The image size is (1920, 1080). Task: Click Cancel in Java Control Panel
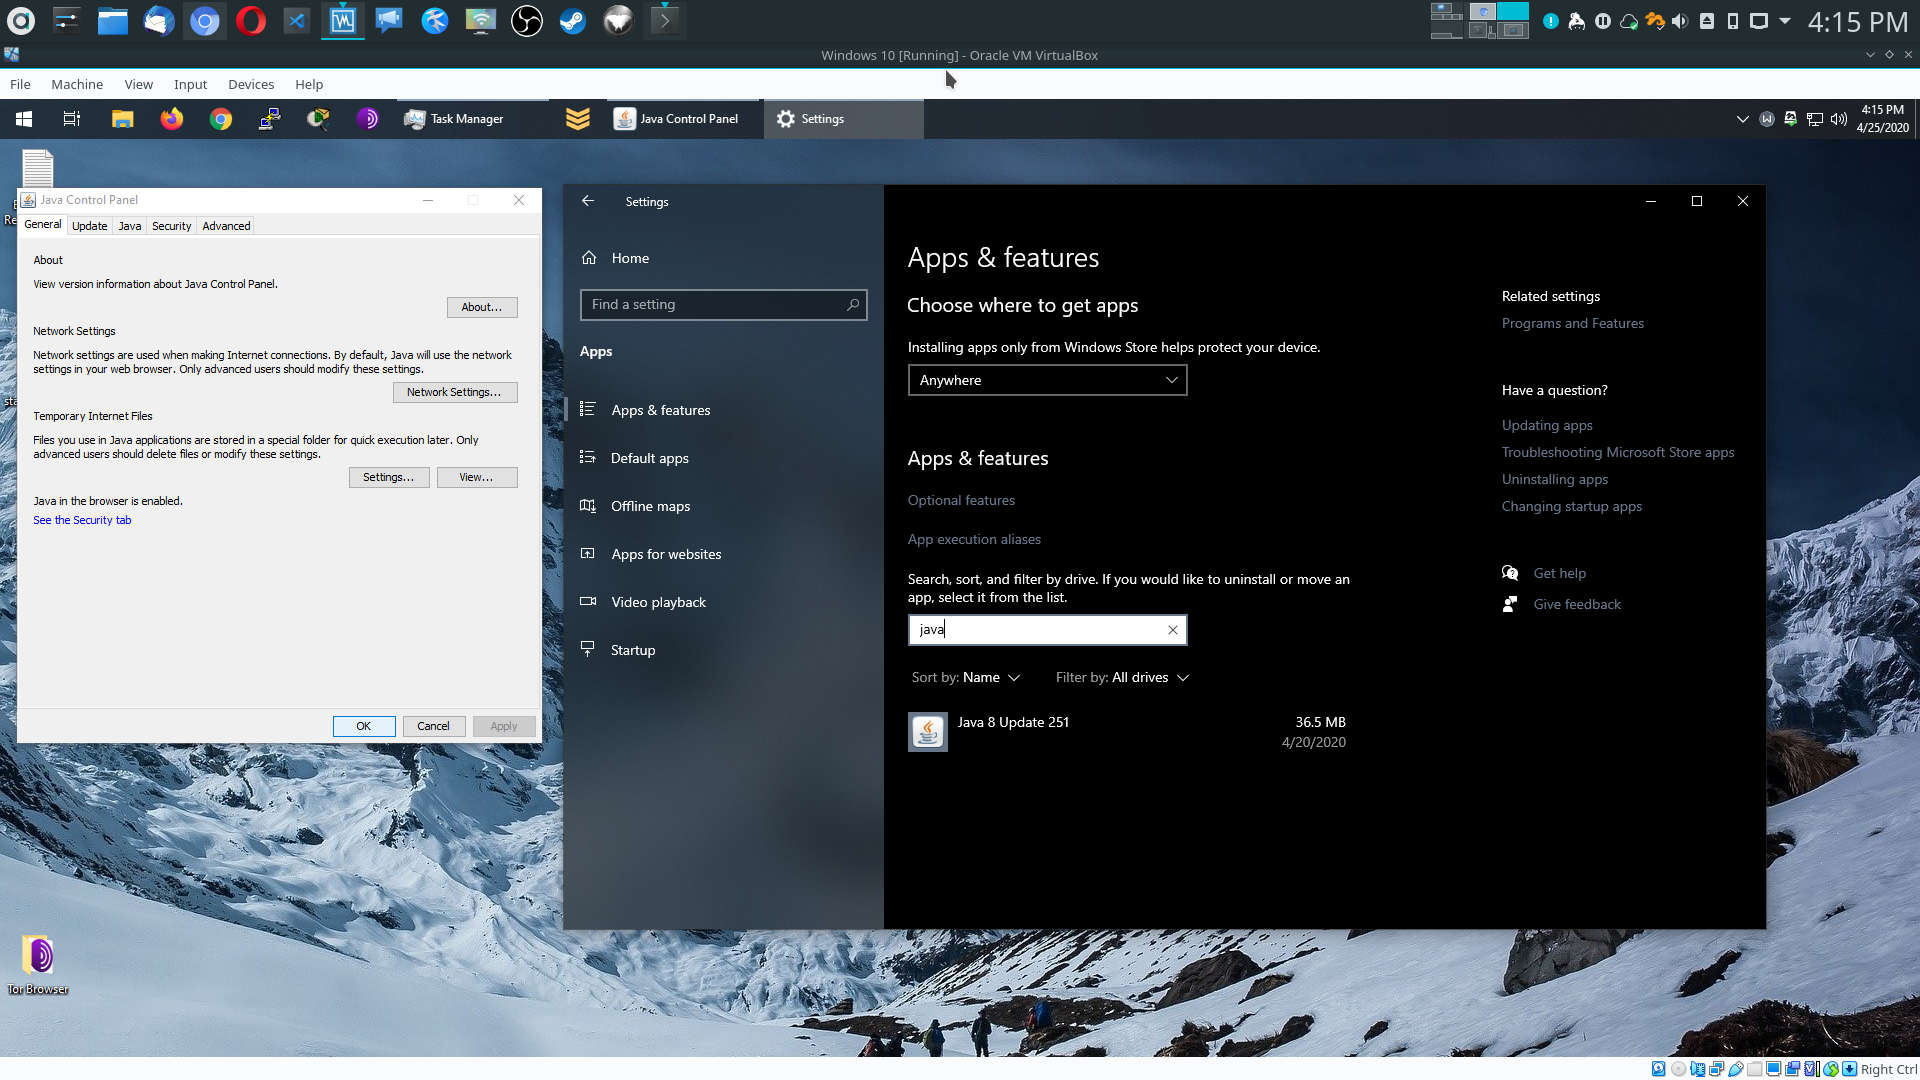coord(434,727)
